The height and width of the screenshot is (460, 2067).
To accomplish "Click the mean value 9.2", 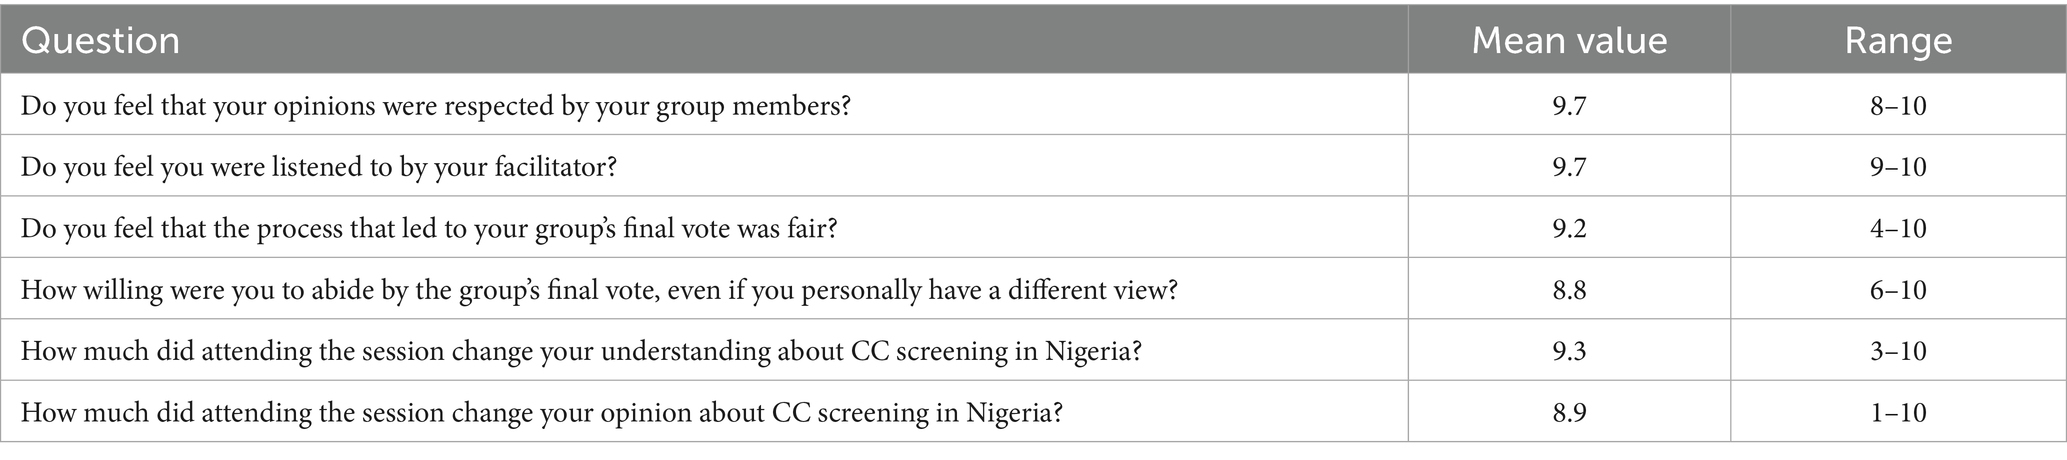I will 1569,228.
